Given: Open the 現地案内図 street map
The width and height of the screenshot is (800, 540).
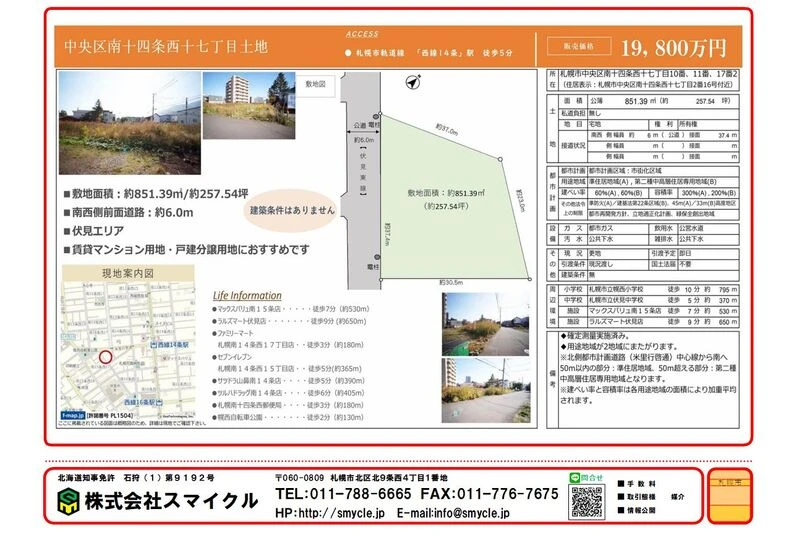Looking at the screenshot, I should (x=128, y=351).
